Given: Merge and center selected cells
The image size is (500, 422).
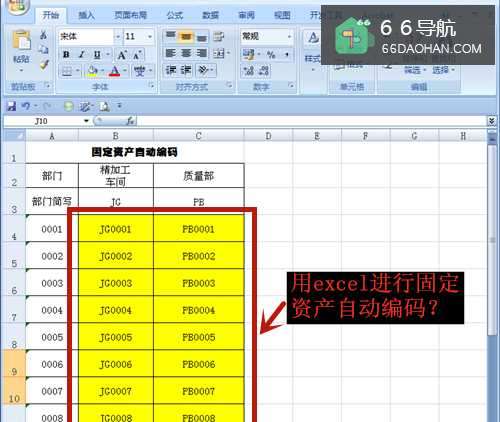Looking at the screenshot, I should [x=219, y=53].
